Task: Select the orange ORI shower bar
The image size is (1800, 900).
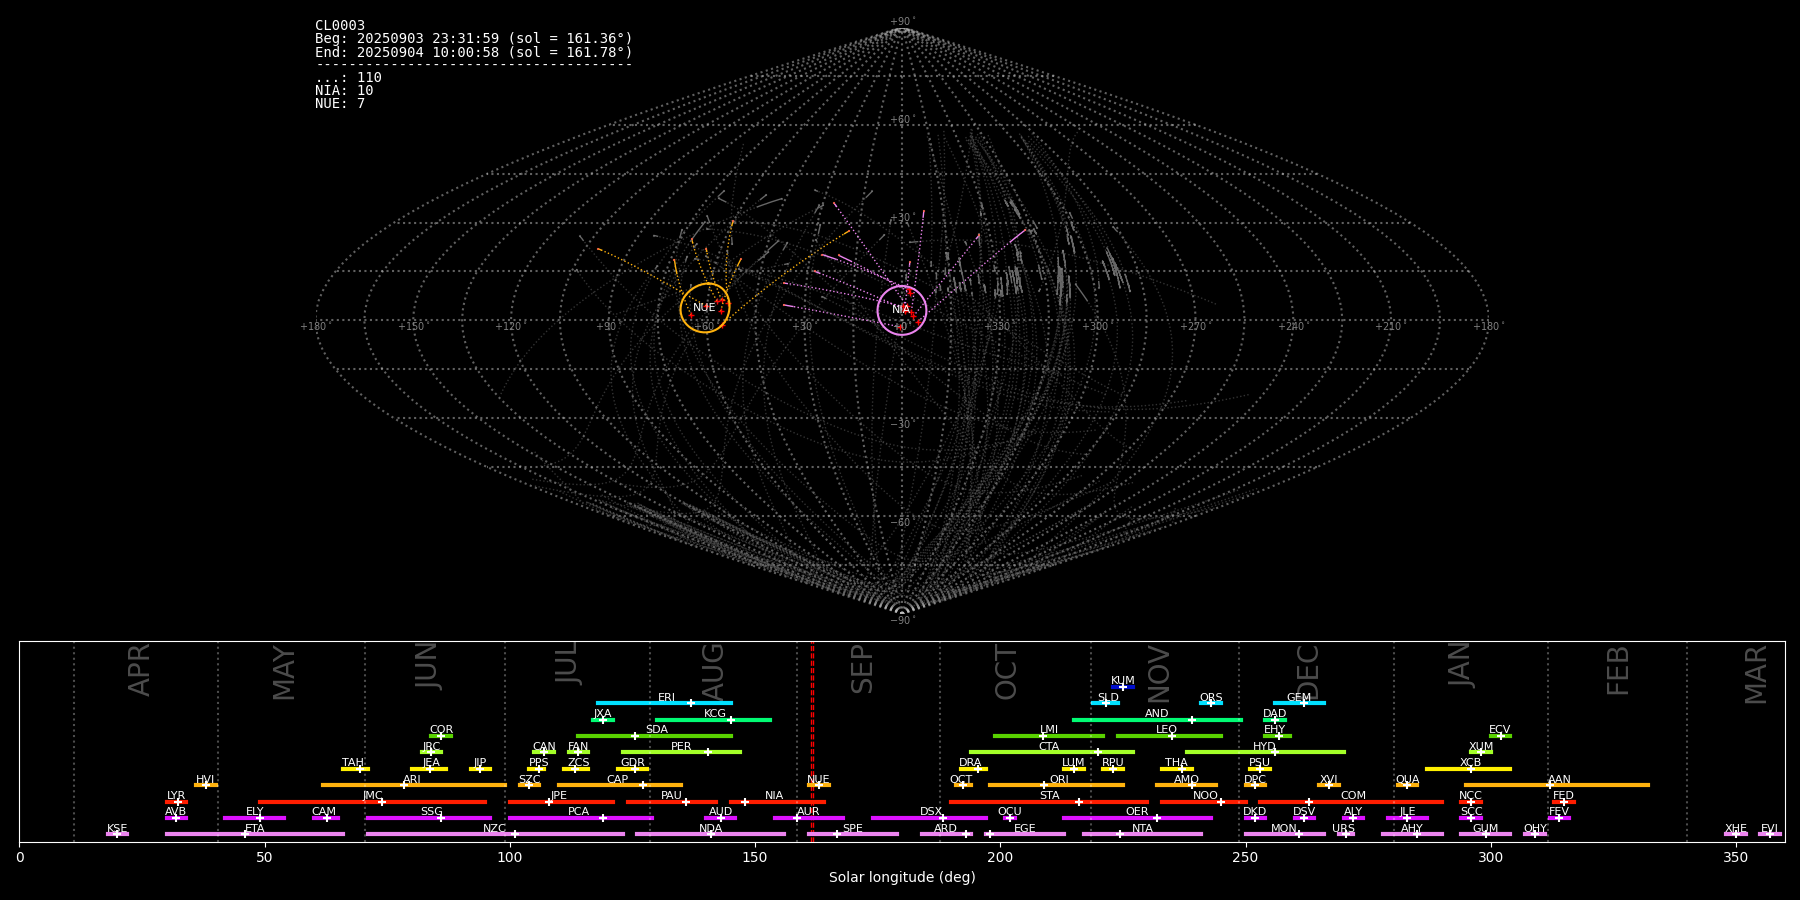Action: tap(1056, 785)
